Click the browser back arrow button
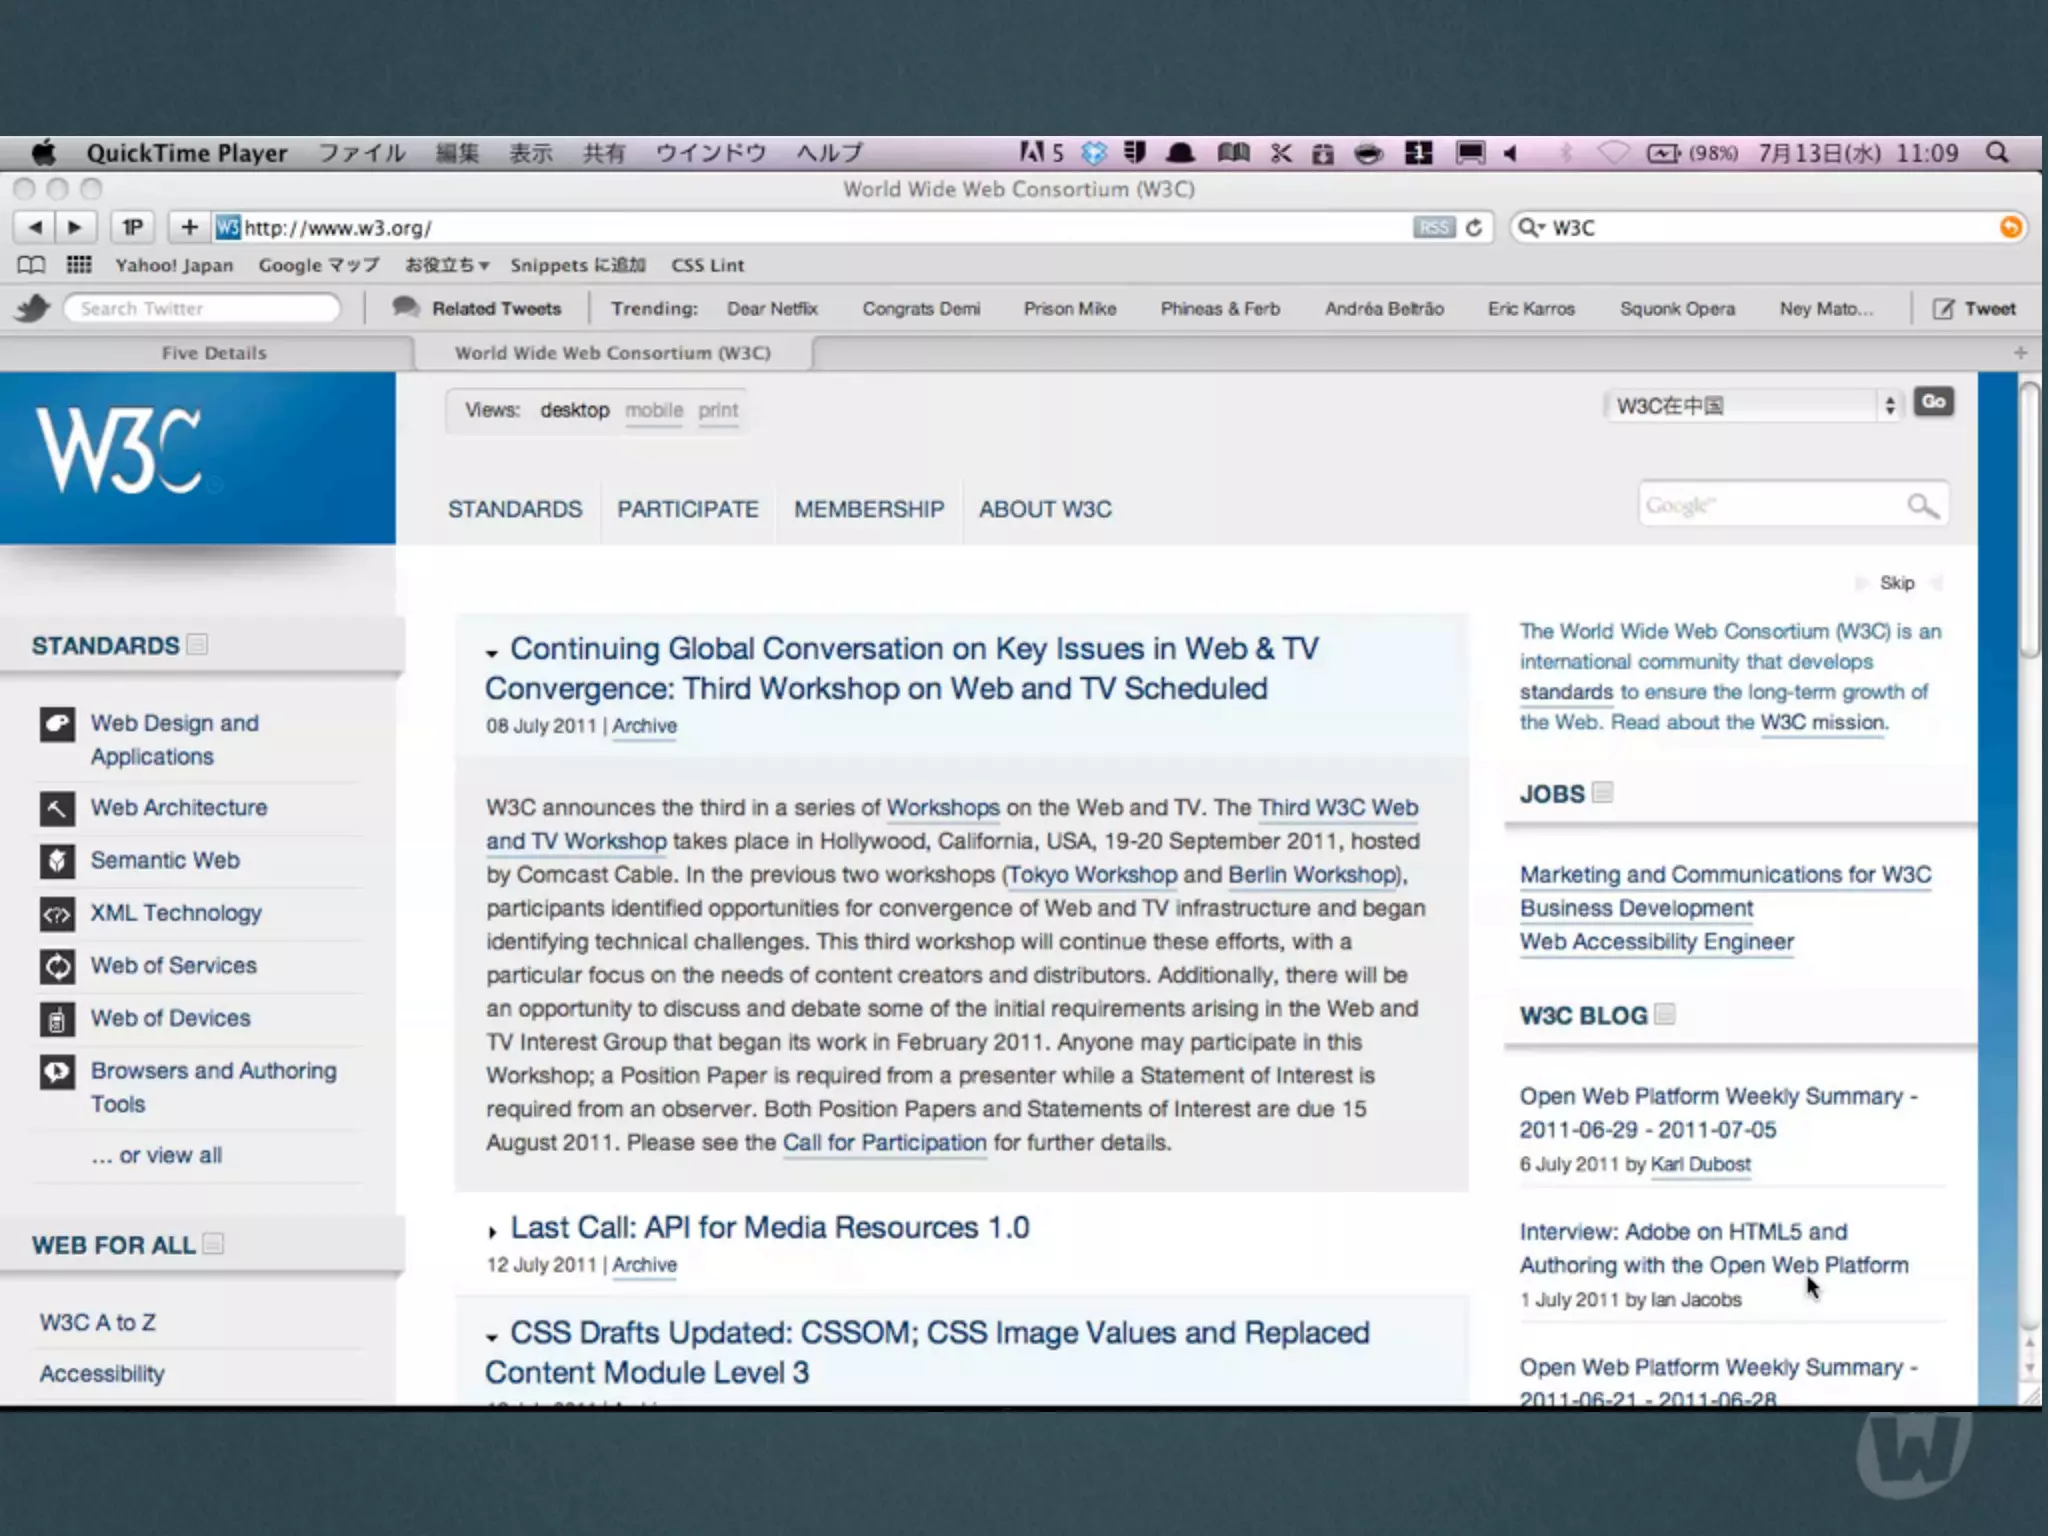The width and height of the screenshot is (2048, 1536). tap(35, 227)
